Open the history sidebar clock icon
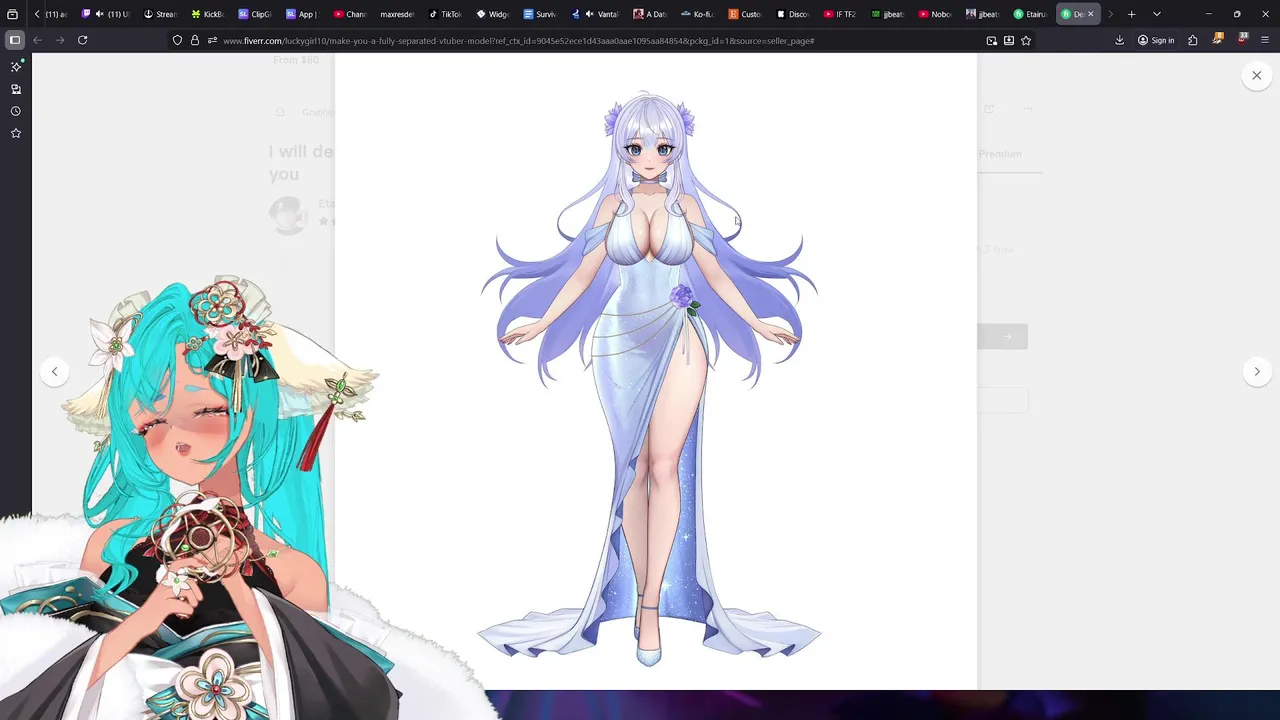Screen dimensions: 1280x720 coord(16,111)
